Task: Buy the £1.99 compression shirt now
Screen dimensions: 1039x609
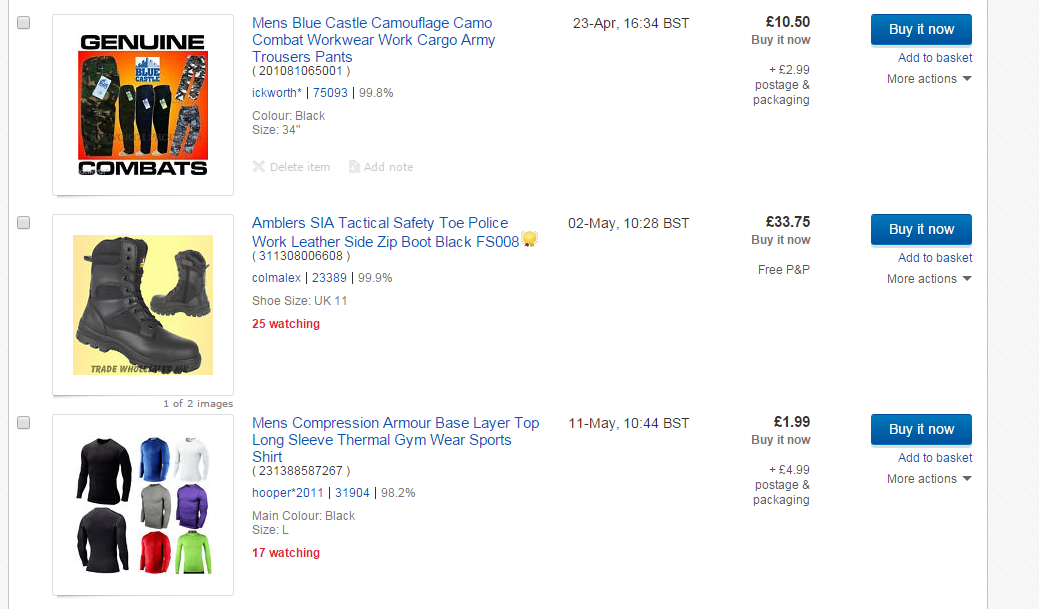Action: [x=921, y=429]
